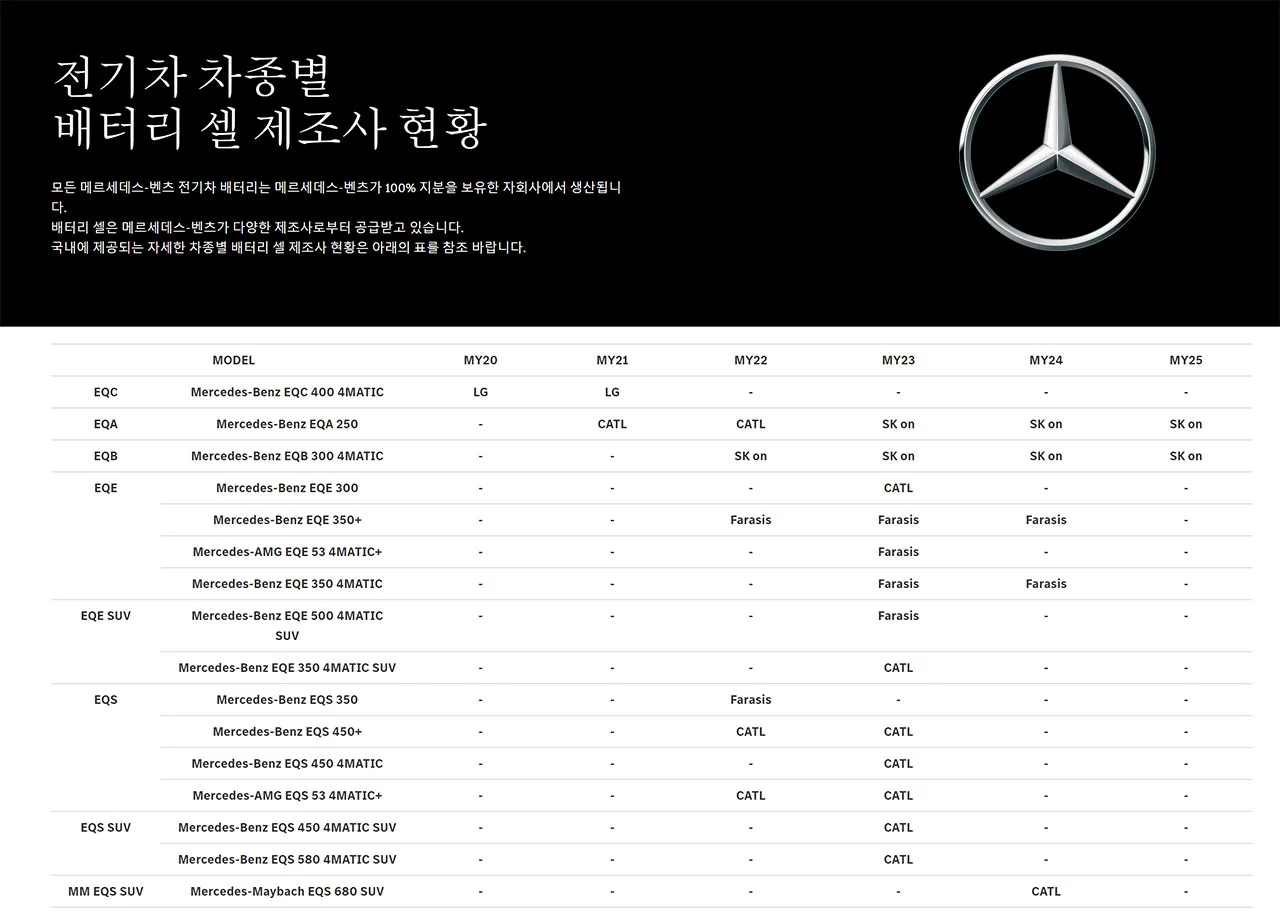The height and width of the screenshot is (918, 1280).
Task: Select Farasis in MY24 for EQE 350+
Action: (x=1046, y=520)
